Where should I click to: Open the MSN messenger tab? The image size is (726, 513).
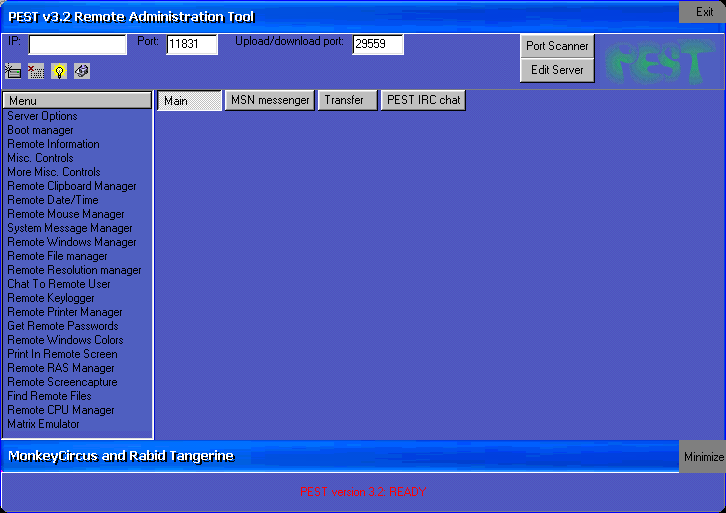[270, 100]
